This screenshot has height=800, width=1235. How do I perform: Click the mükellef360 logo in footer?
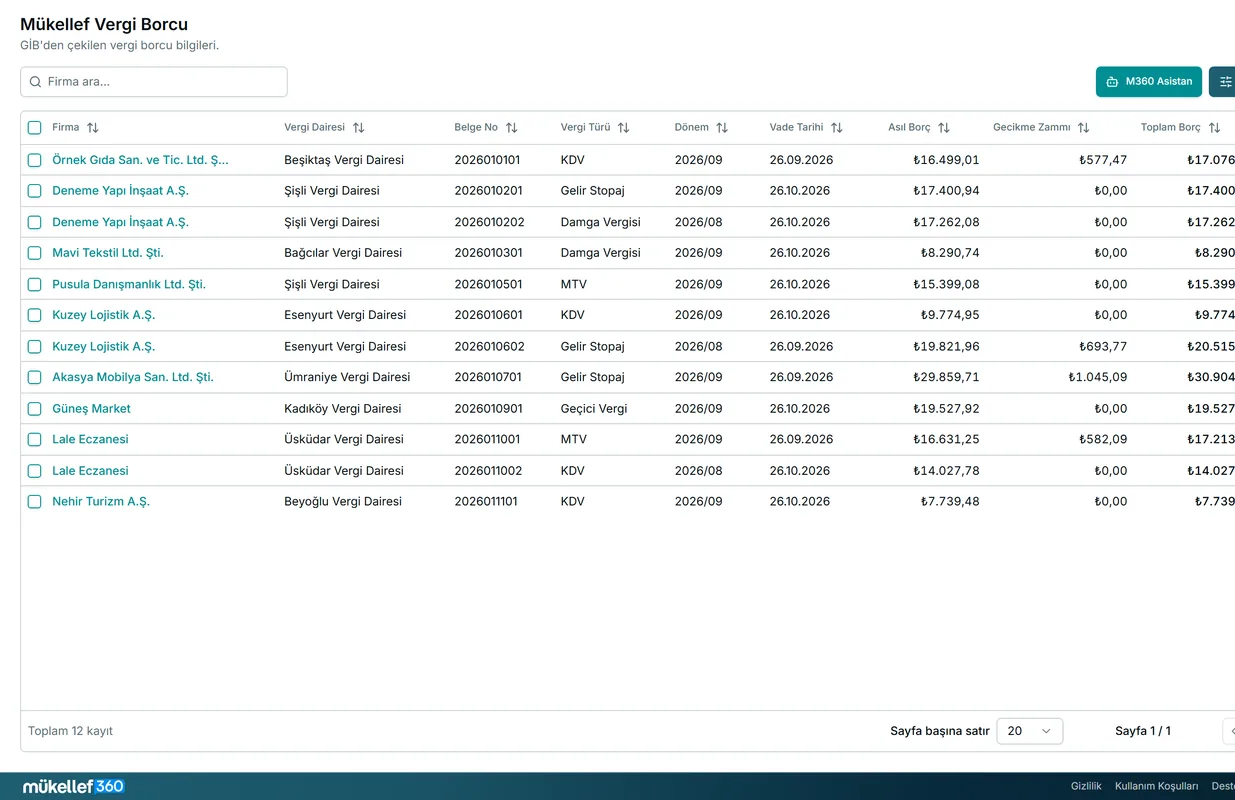tap(74, 786)
